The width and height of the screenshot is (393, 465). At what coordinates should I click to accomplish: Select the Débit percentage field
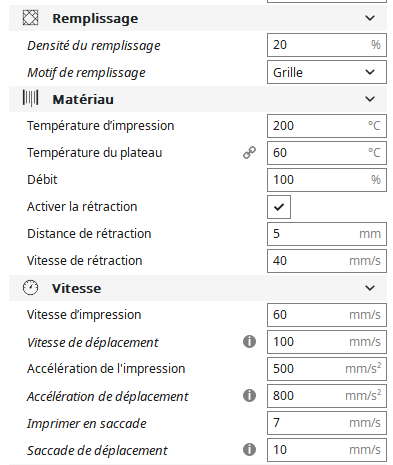pos(327,180)
